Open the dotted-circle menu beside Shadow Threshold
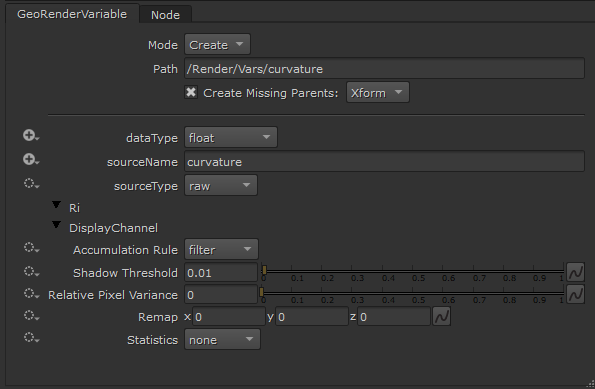The width and height of the screenshot is (595, 389). 31,272
